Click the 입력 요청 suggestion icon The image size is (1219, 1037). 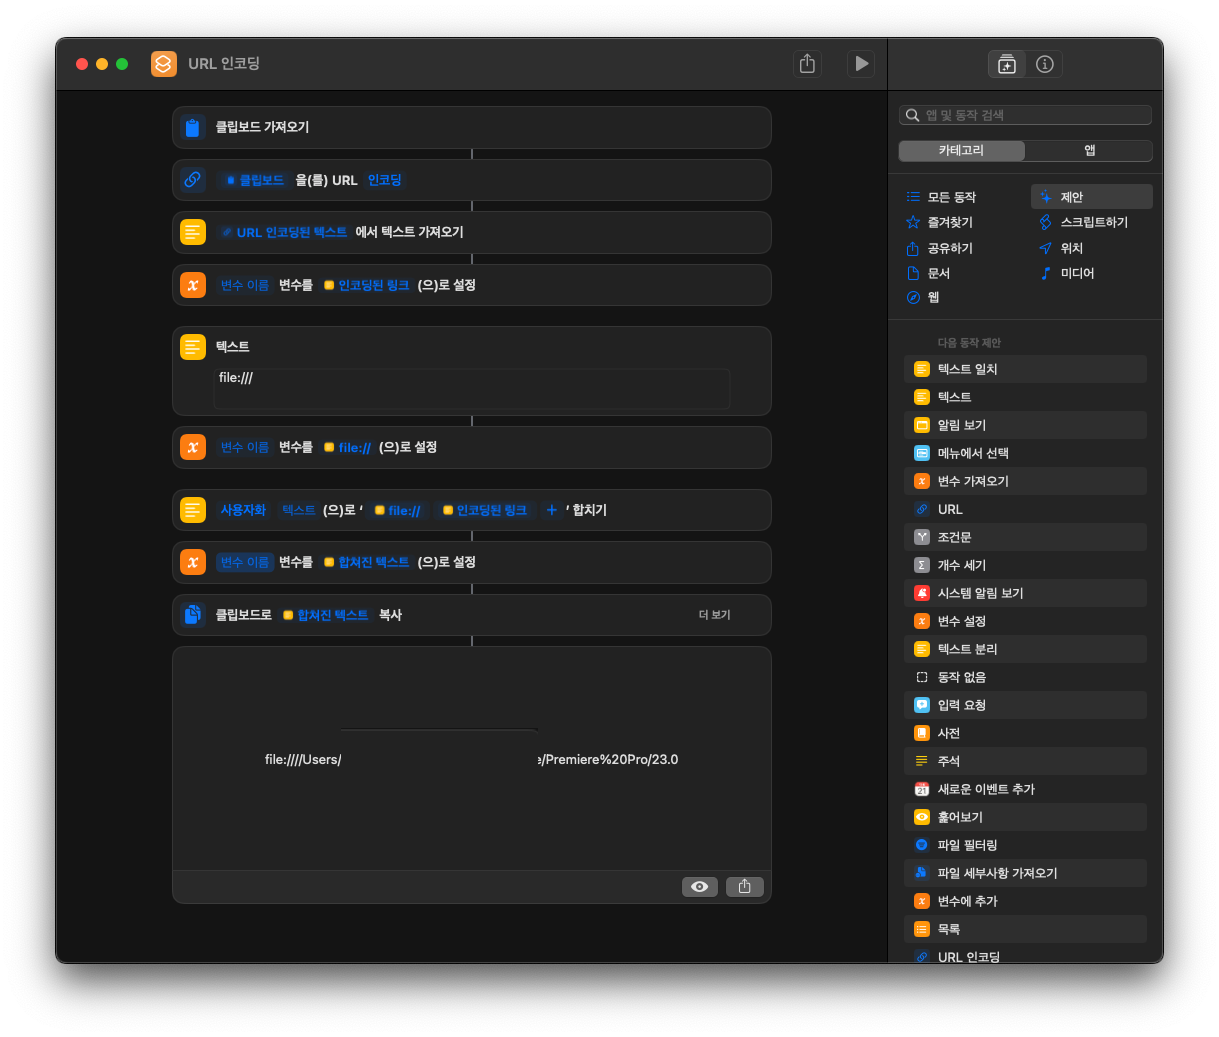(x=922, y=705)
